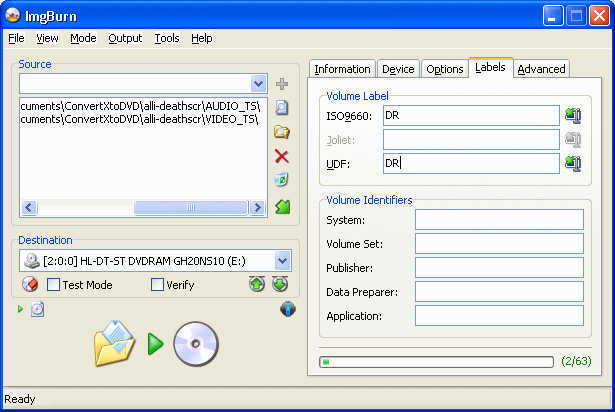
Task: Click the source list horizontal scrollbar thumb
Action: (191, 207)
